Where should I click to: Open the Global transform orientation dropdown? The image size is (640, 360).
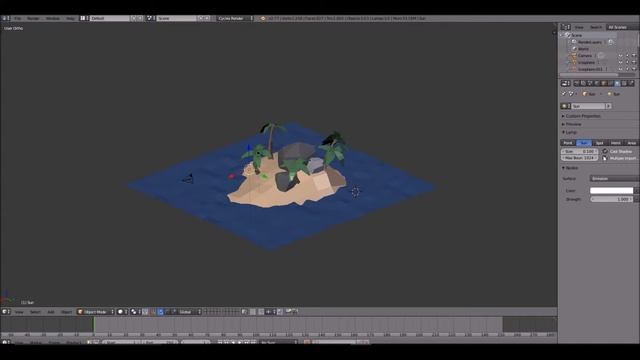pos(190,312)
